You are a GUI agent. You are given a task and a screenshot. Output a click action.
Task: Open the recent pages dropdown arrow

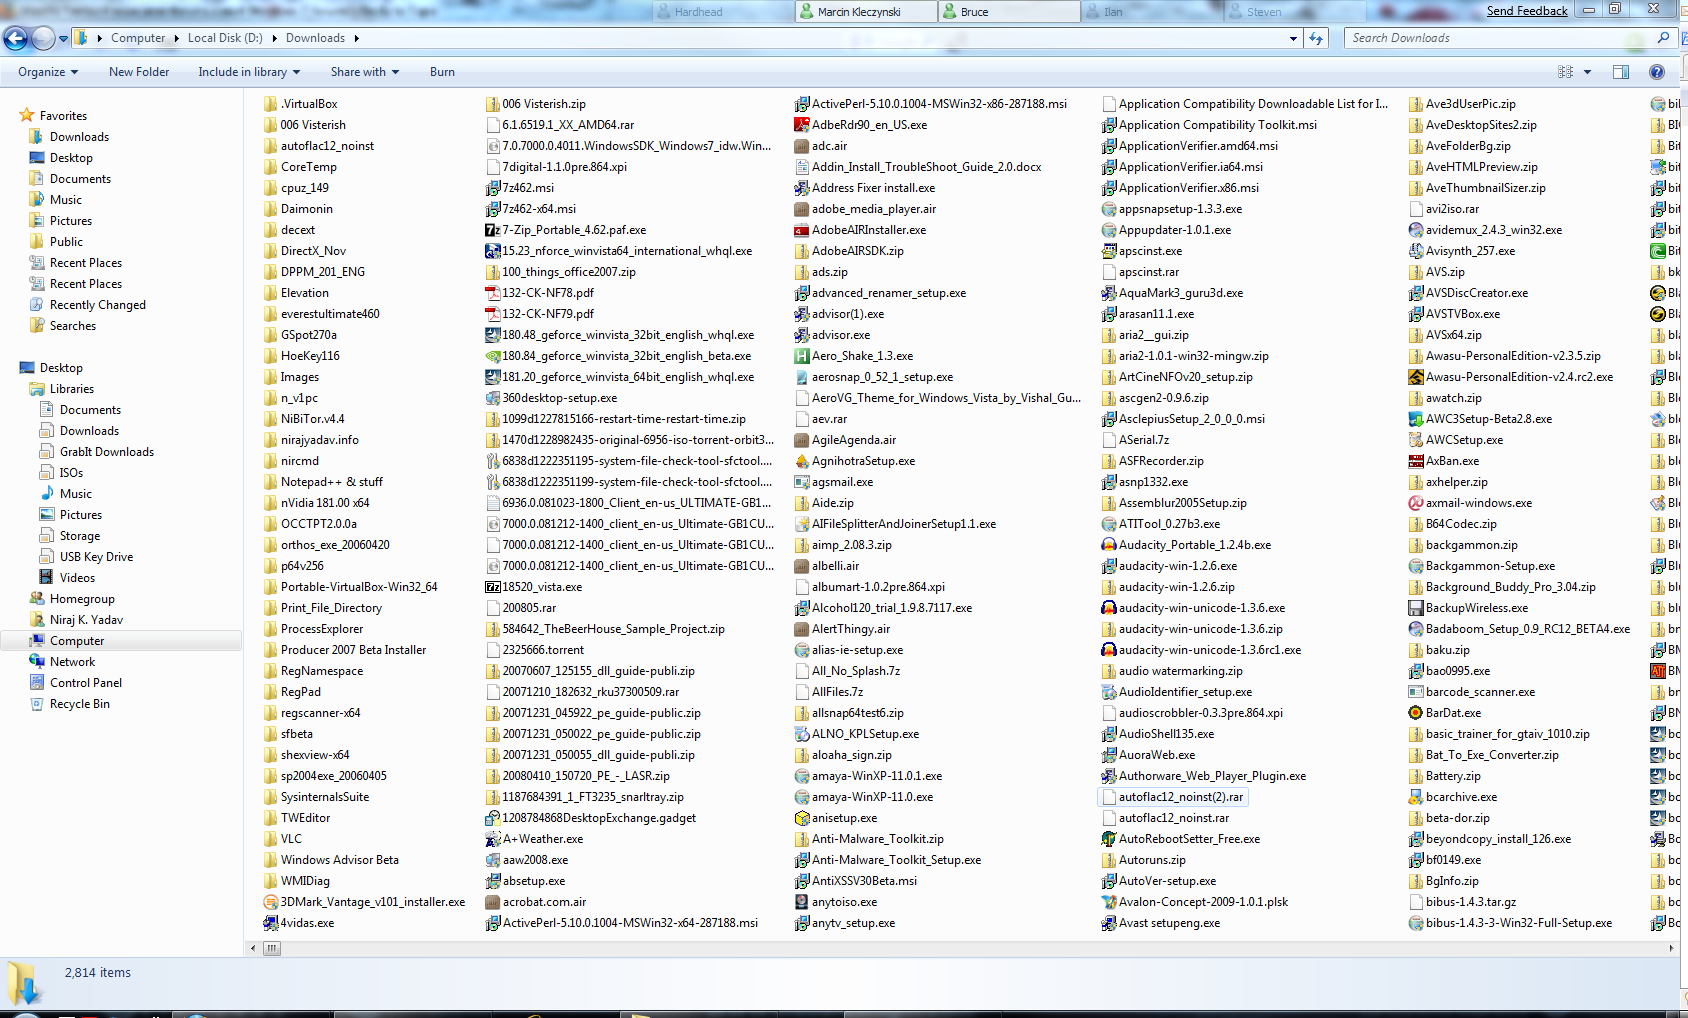63,39
